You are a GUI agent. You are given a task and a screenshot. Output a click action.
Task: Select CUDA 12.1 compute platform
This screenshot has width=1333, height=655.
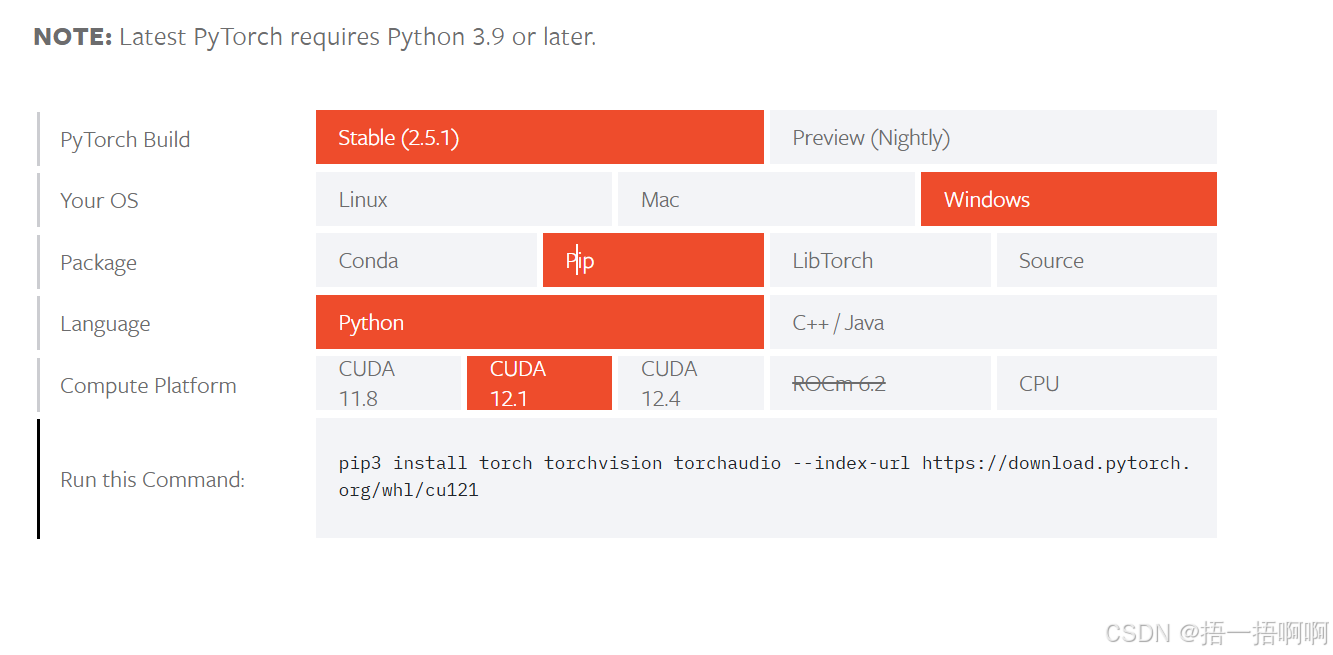(539, 383)
